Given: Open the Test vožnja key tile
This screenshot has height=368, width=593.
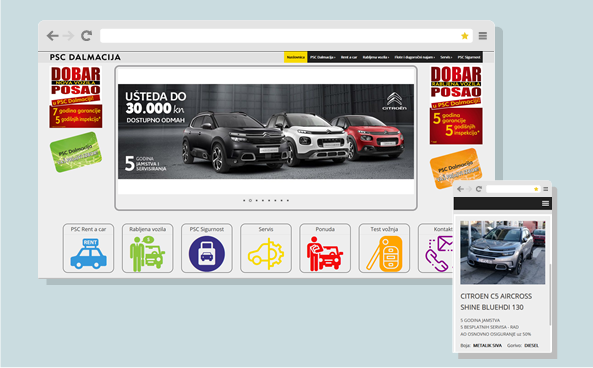Looking at the screenshot, I should (384, 248).
